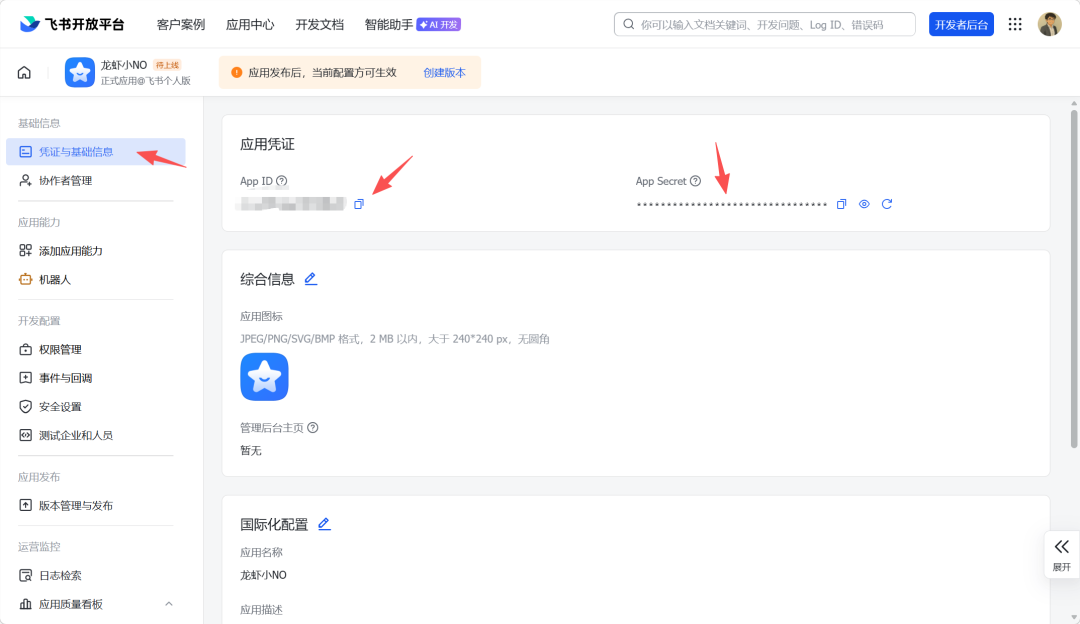This screenshot has width=1080, height=624.
Task: Click the 开发者后台 button
Action: 961,24
